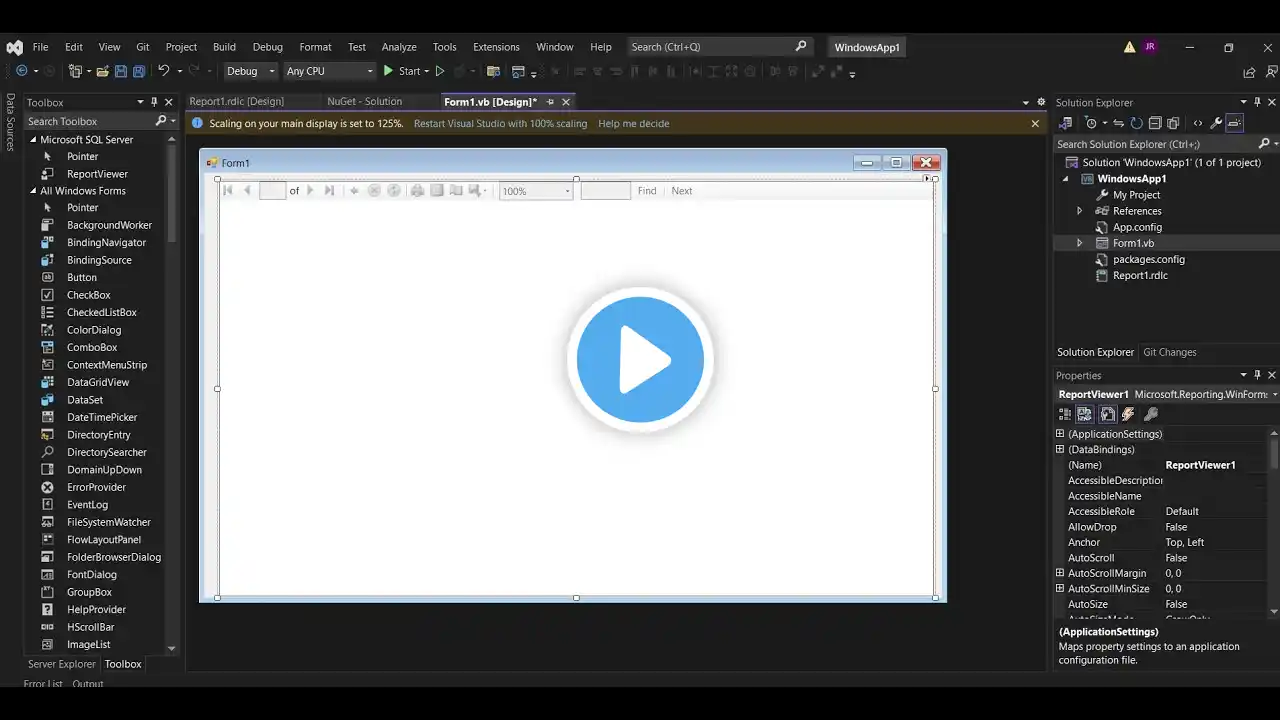The image size is (1280, 720).
Task: Sync with Active Document in Solution Explorer
Action: tap(1118, 123)
